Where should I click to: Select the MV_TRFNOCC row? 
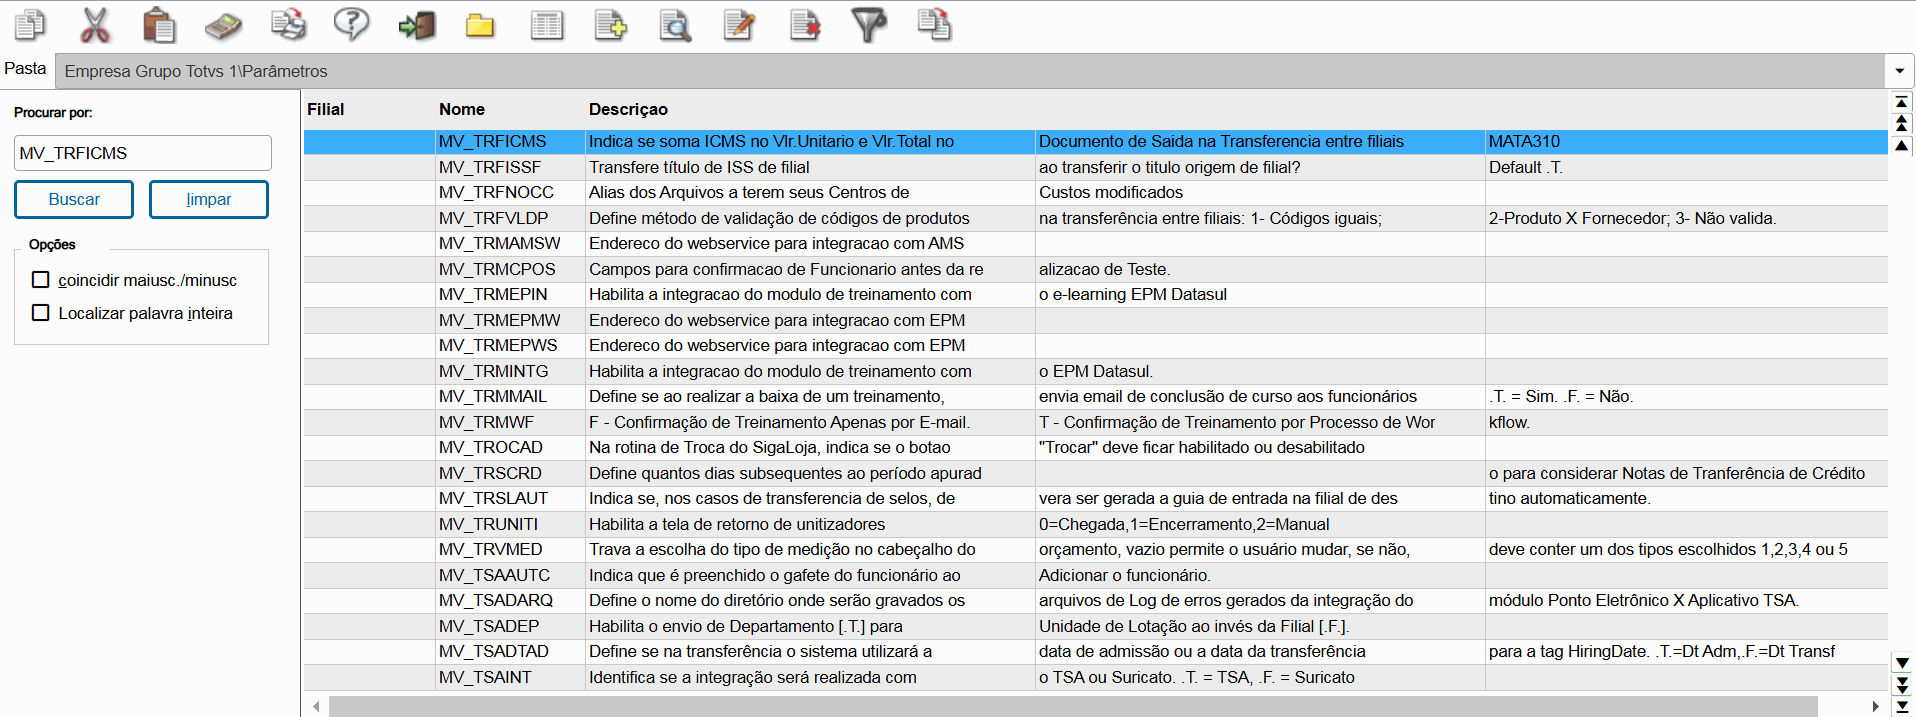coord(1096,192)
